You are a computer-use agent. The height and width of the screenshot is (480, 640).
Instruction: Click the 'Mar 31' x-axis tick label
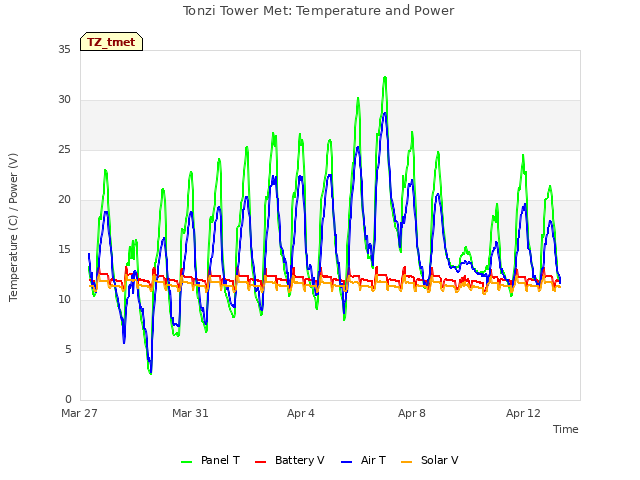pos(190,413)
